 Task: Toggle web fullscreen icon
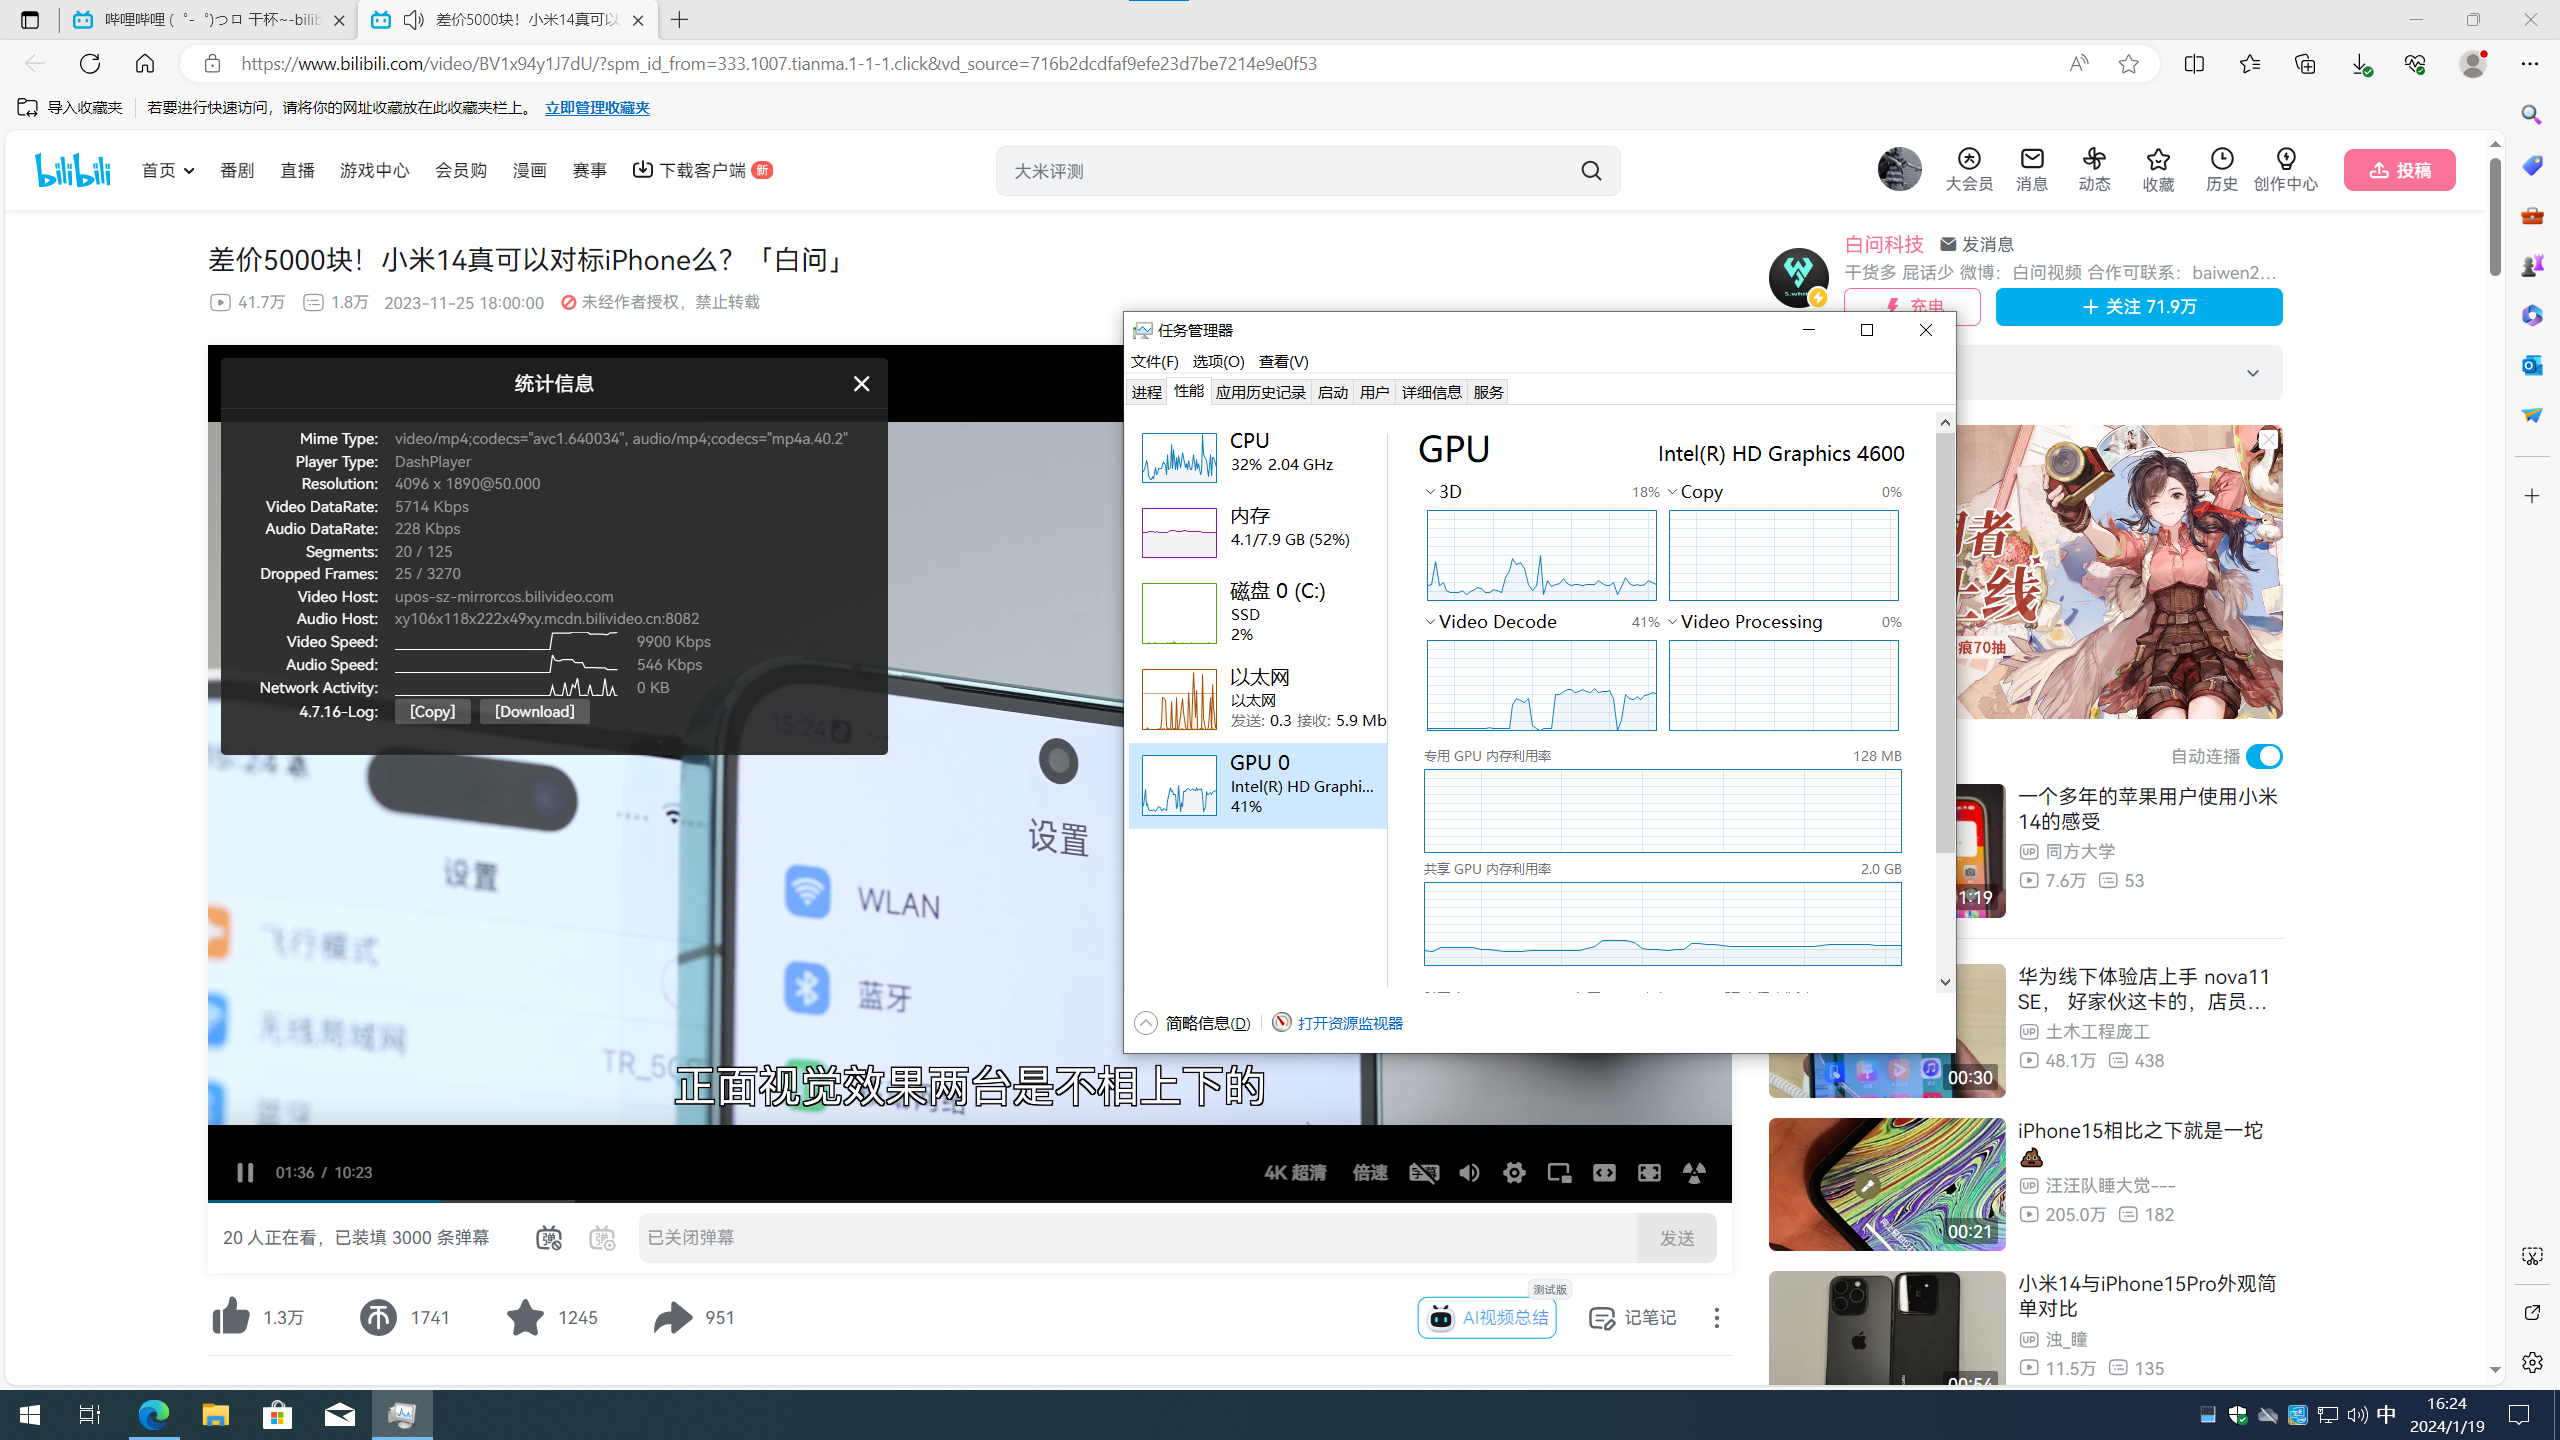click(x=1649, y=1172)
